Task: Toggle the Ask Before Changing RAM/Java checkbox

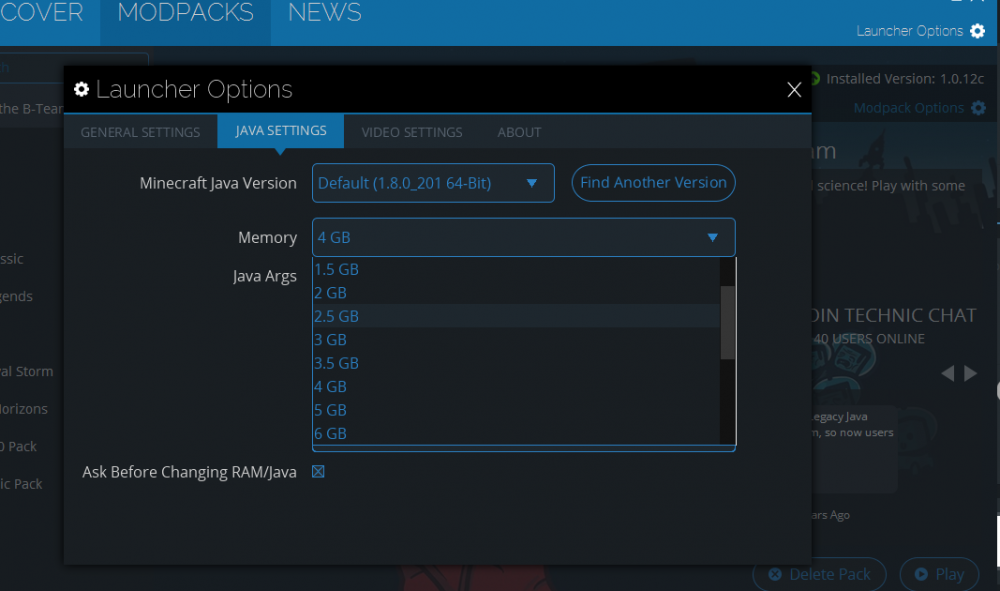Action: pos(318,472)
